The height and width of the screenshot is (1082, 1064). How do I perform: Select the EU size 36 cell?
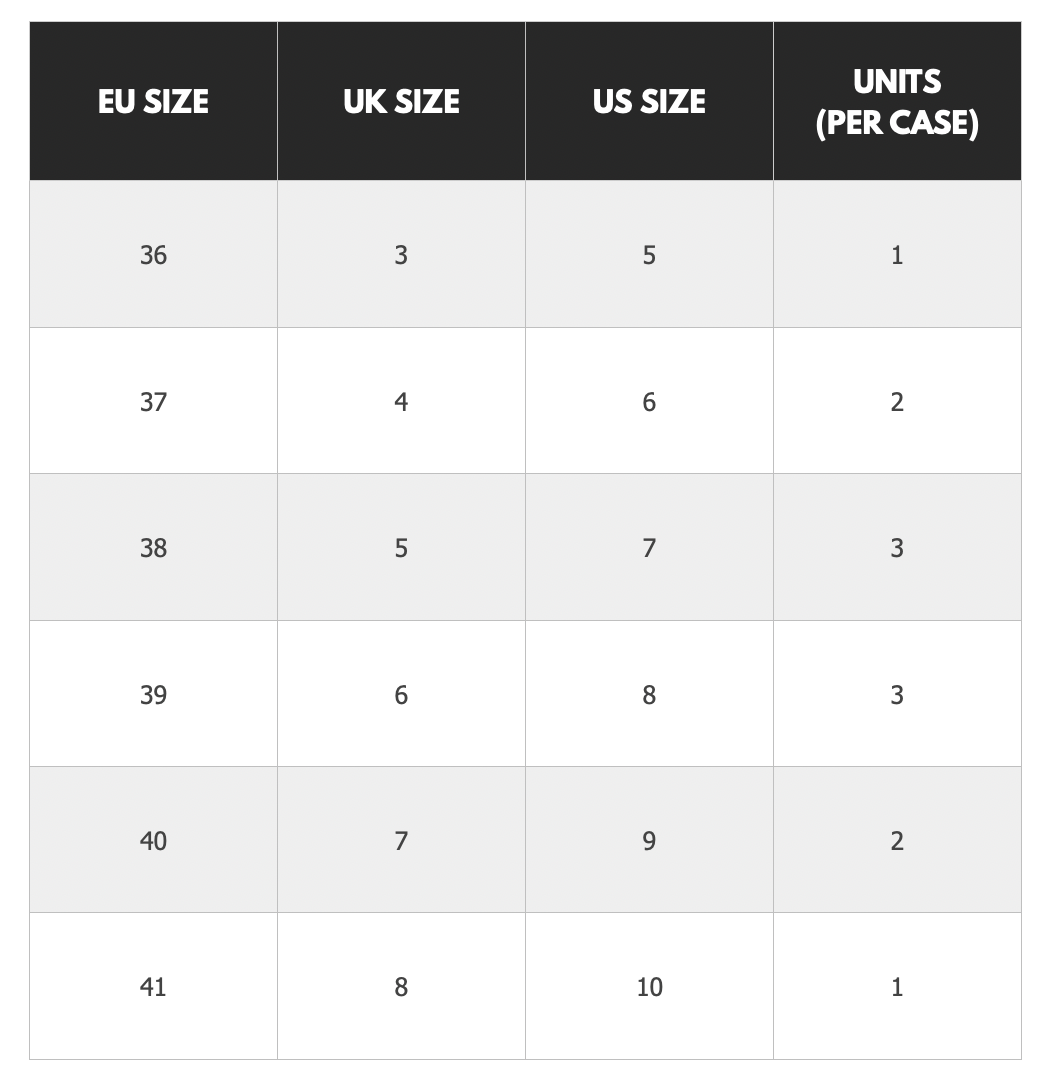(153, 255)
